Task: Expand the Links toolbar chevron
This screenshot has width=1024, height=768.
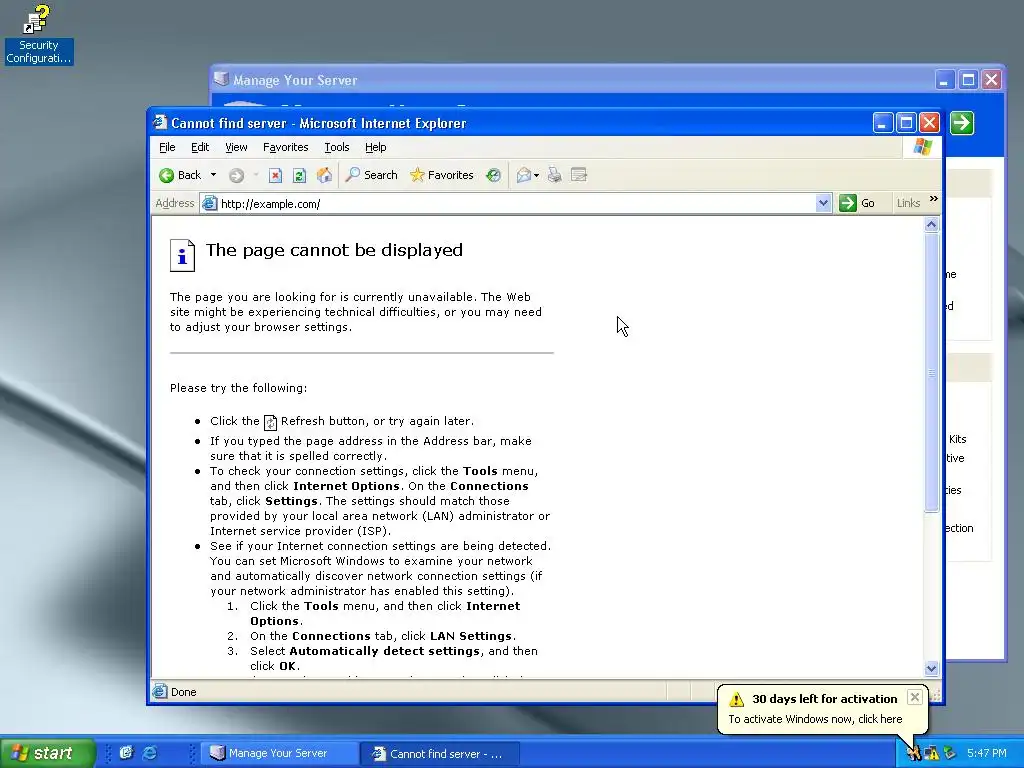Action: pyautogui.click(x=933, y=199)
